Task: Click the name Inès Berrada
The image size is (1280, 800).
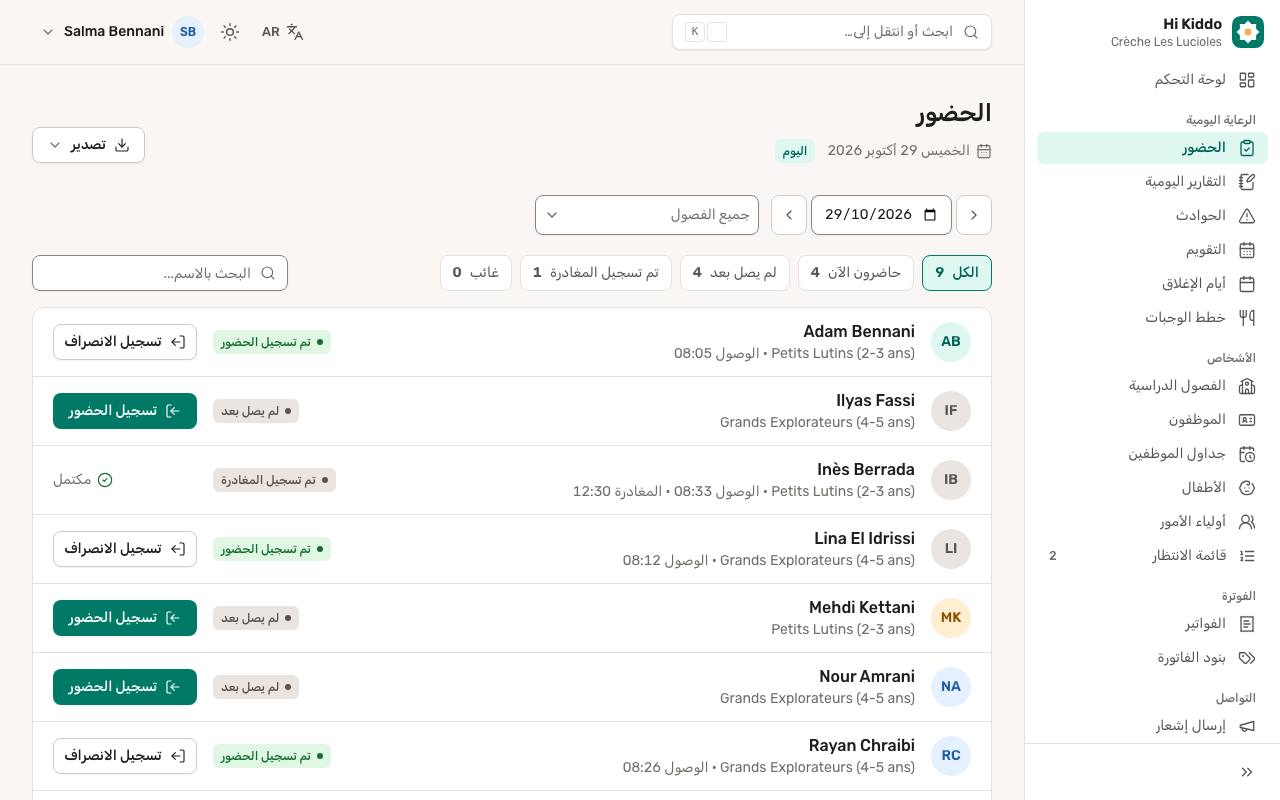Action: point(866,470)
